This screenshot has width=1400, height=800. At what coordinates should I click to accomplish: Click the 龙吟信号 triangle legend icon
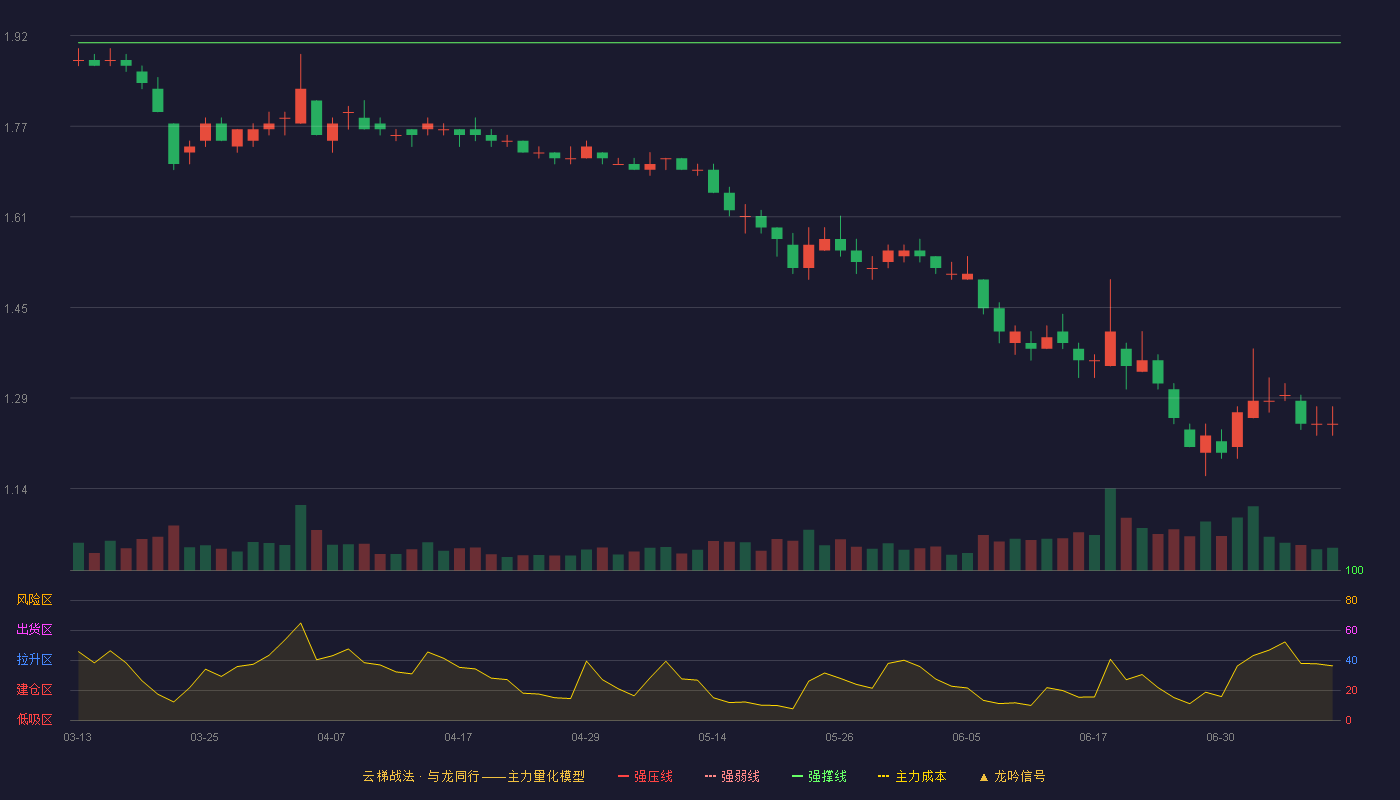pos(984,776)
